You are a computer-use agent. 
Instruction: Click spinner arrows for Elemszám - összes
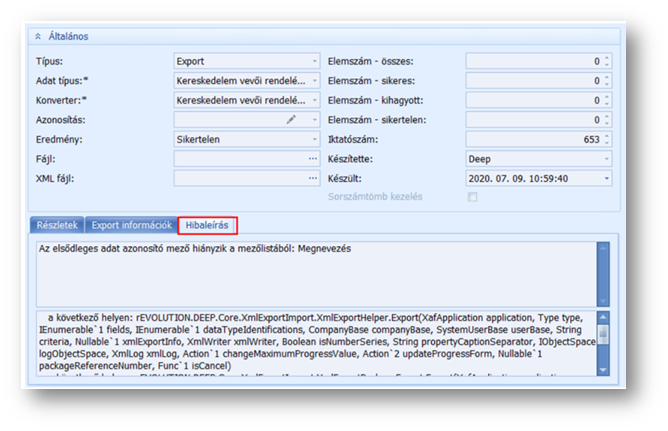pyautogui.click(x=606, y=61)
